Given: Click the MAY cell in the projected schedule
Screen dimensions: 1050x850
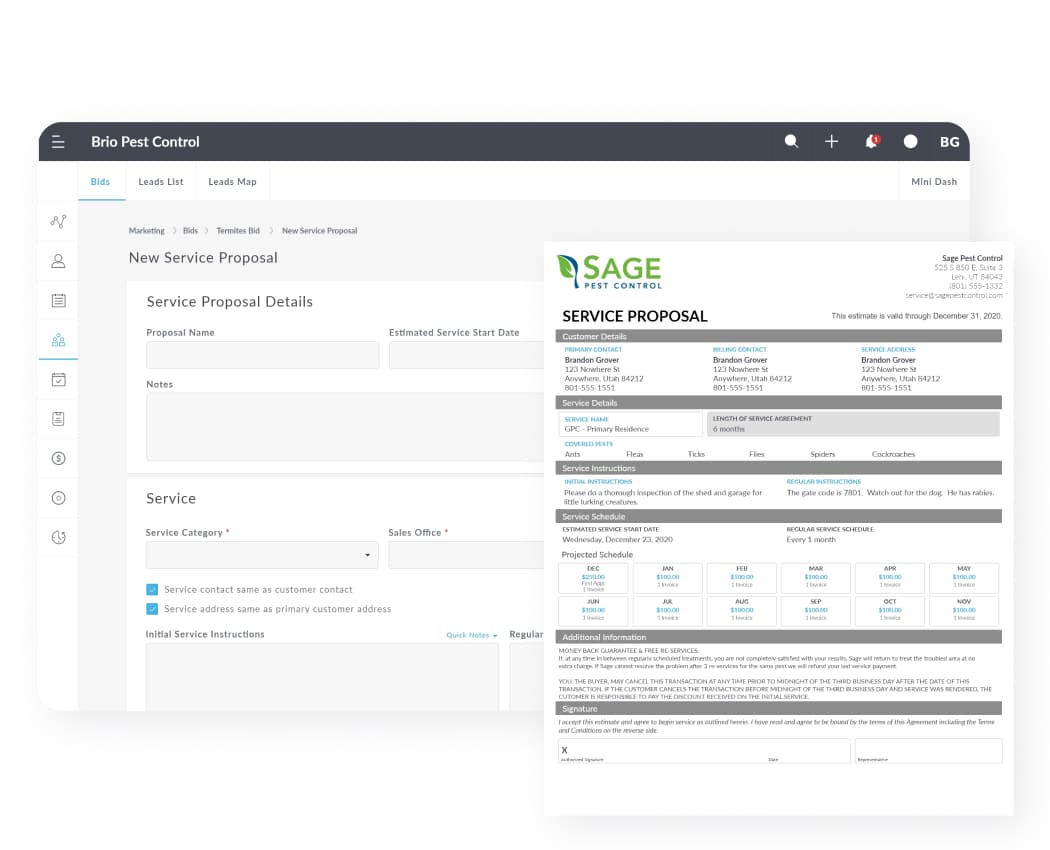Looking at the screenshot, I should click(x=964, y=578).
